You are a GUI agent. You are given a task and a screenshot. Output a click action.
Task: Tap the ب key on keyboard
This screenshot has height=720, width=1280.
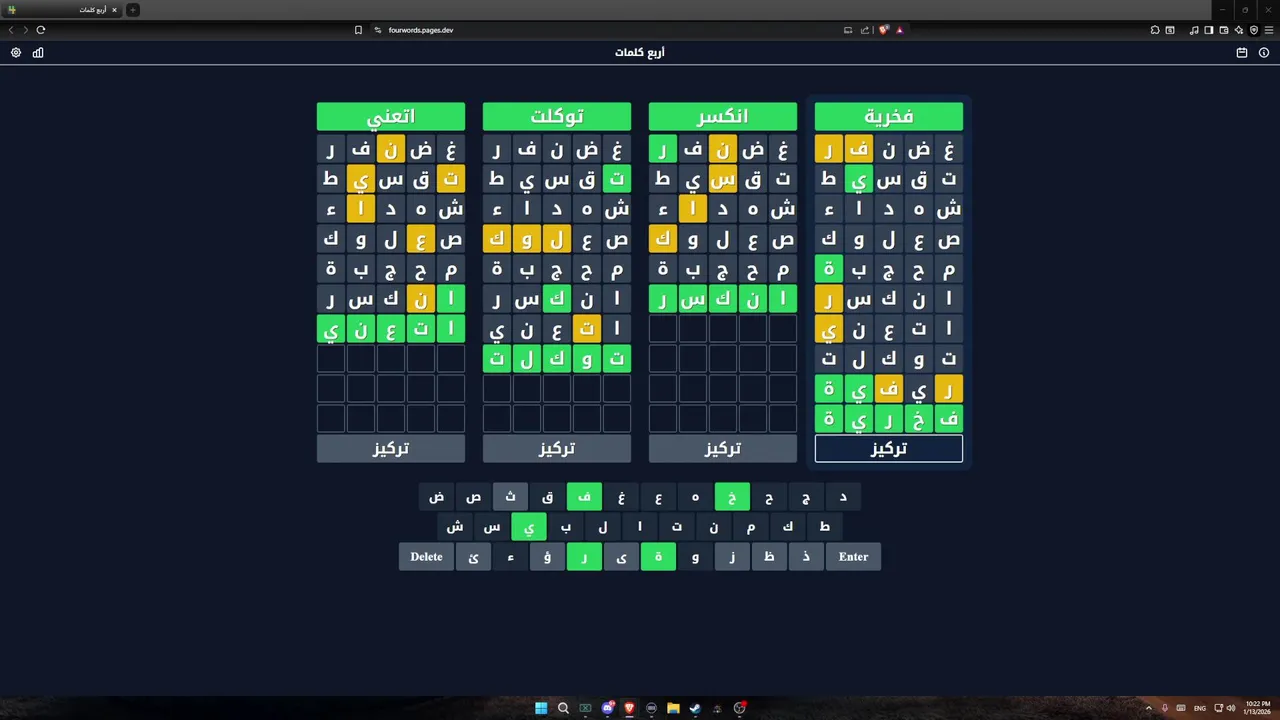tap(566, 527)
